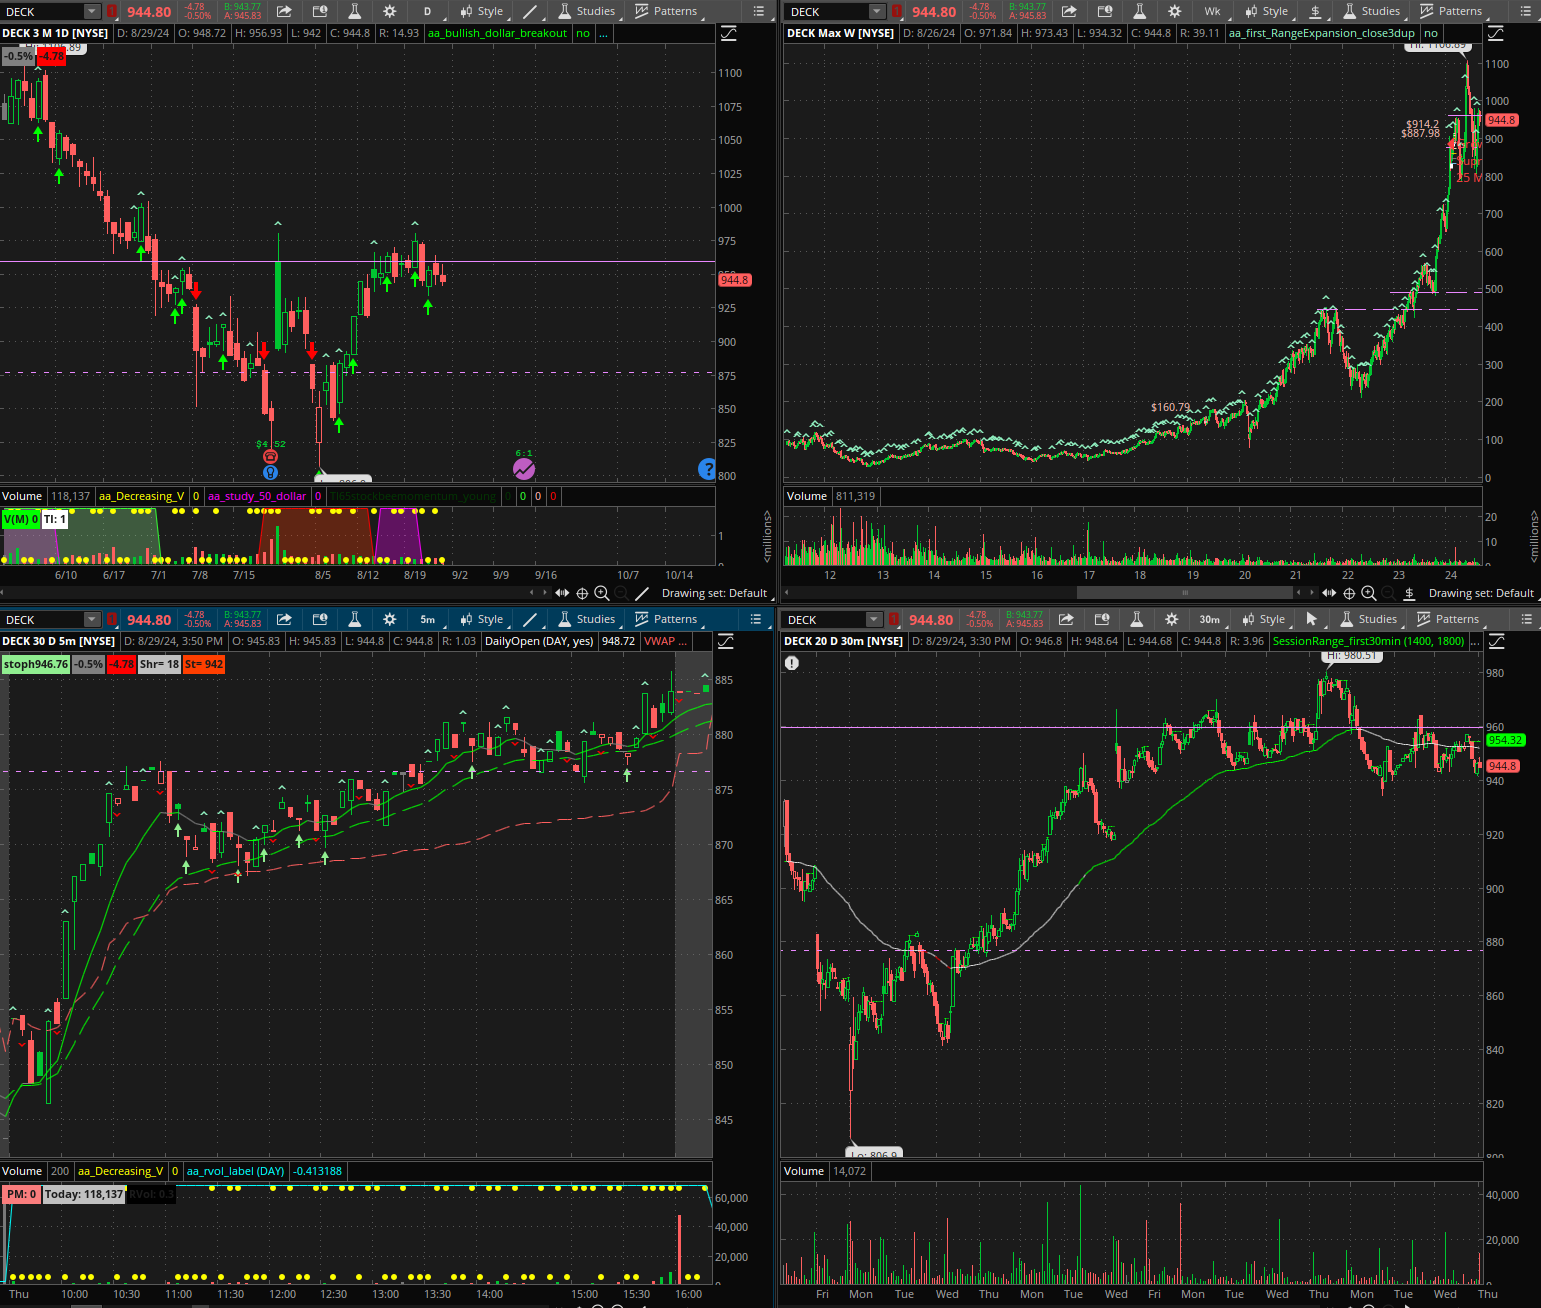Open Style menu in daily chart toolbar
Screen dimensions: 1541x1308
tap(482, 11)
